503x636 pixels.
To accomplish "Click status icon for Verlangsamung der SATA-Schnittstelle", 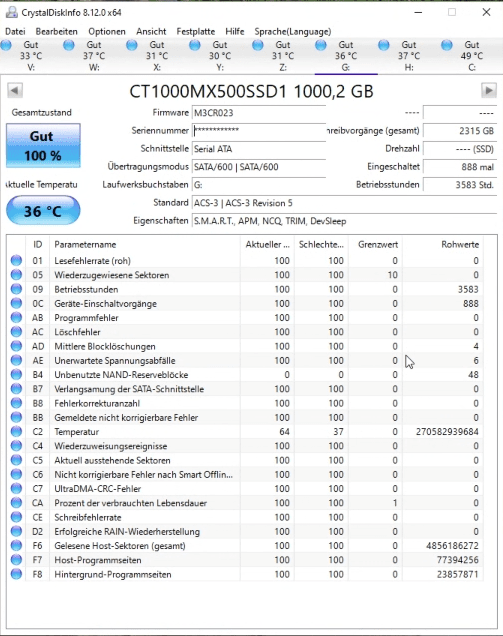I will 16,389.
